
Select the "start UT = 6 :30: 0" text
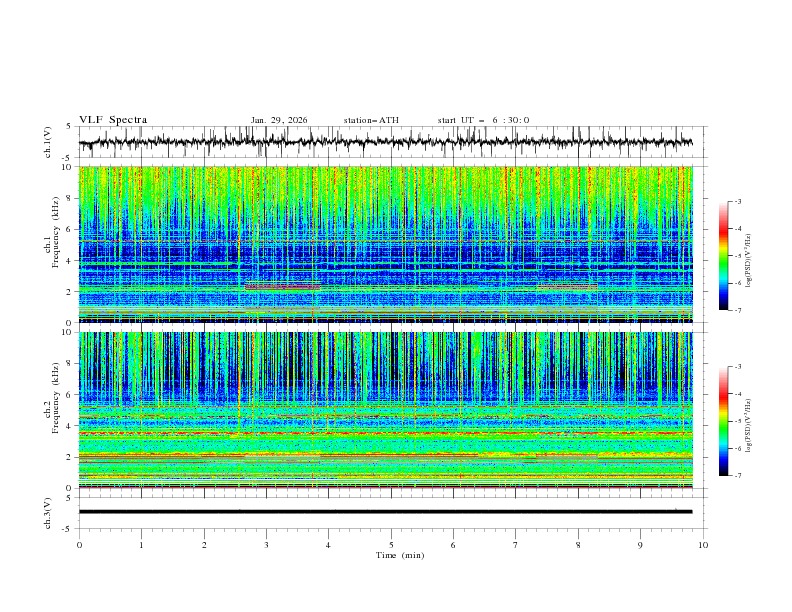483,120
